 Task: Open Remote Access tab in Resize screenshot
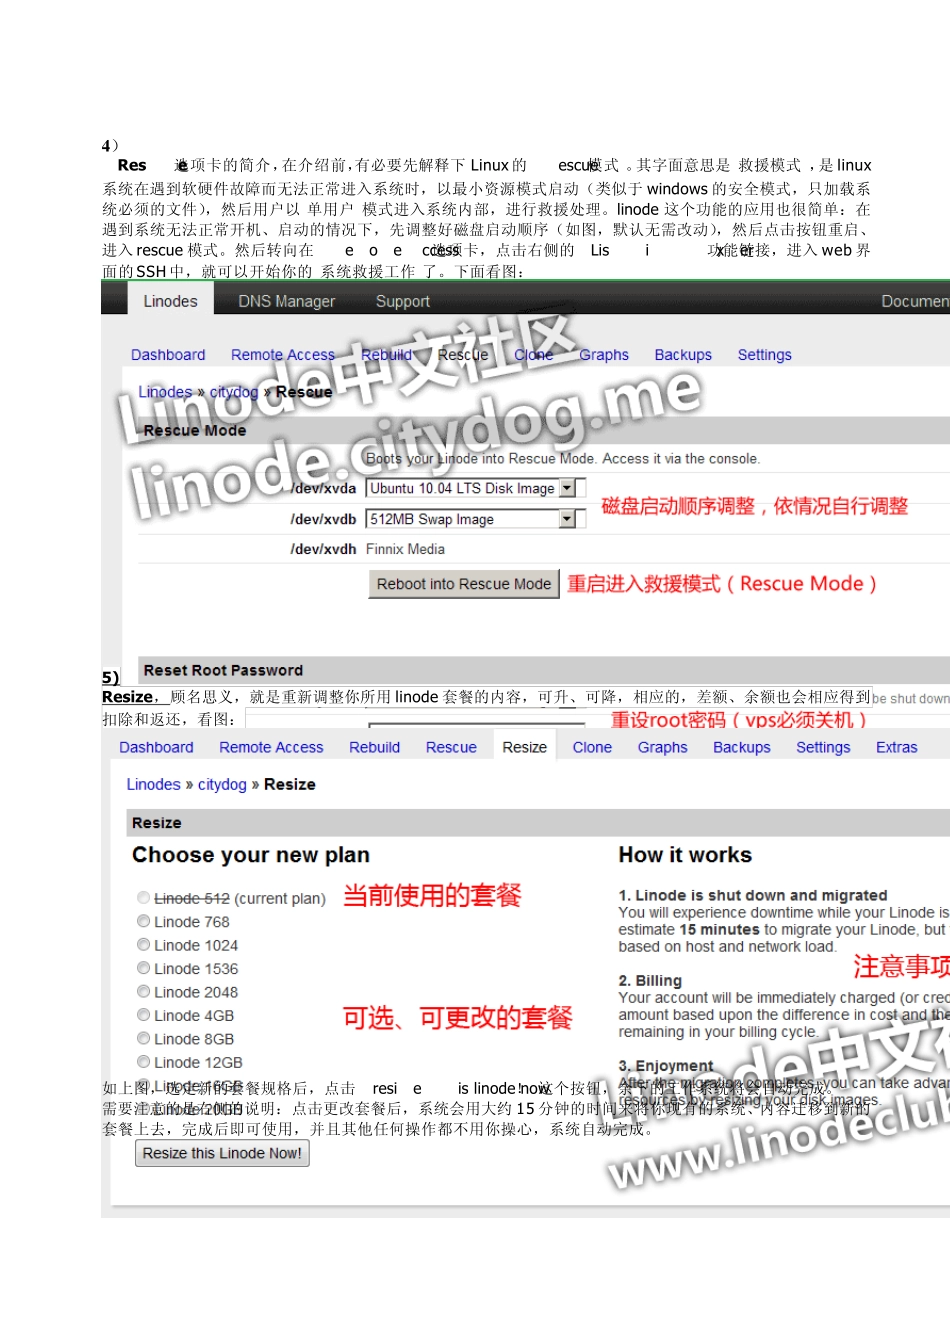click(x=271, y=747)
